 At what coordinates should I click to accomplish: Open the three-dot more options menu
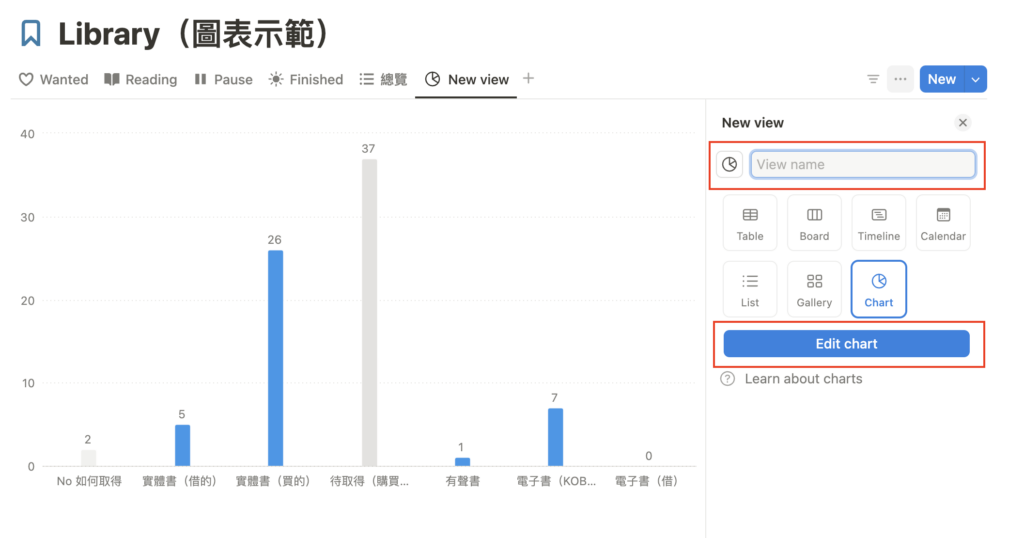click(900, 79)
